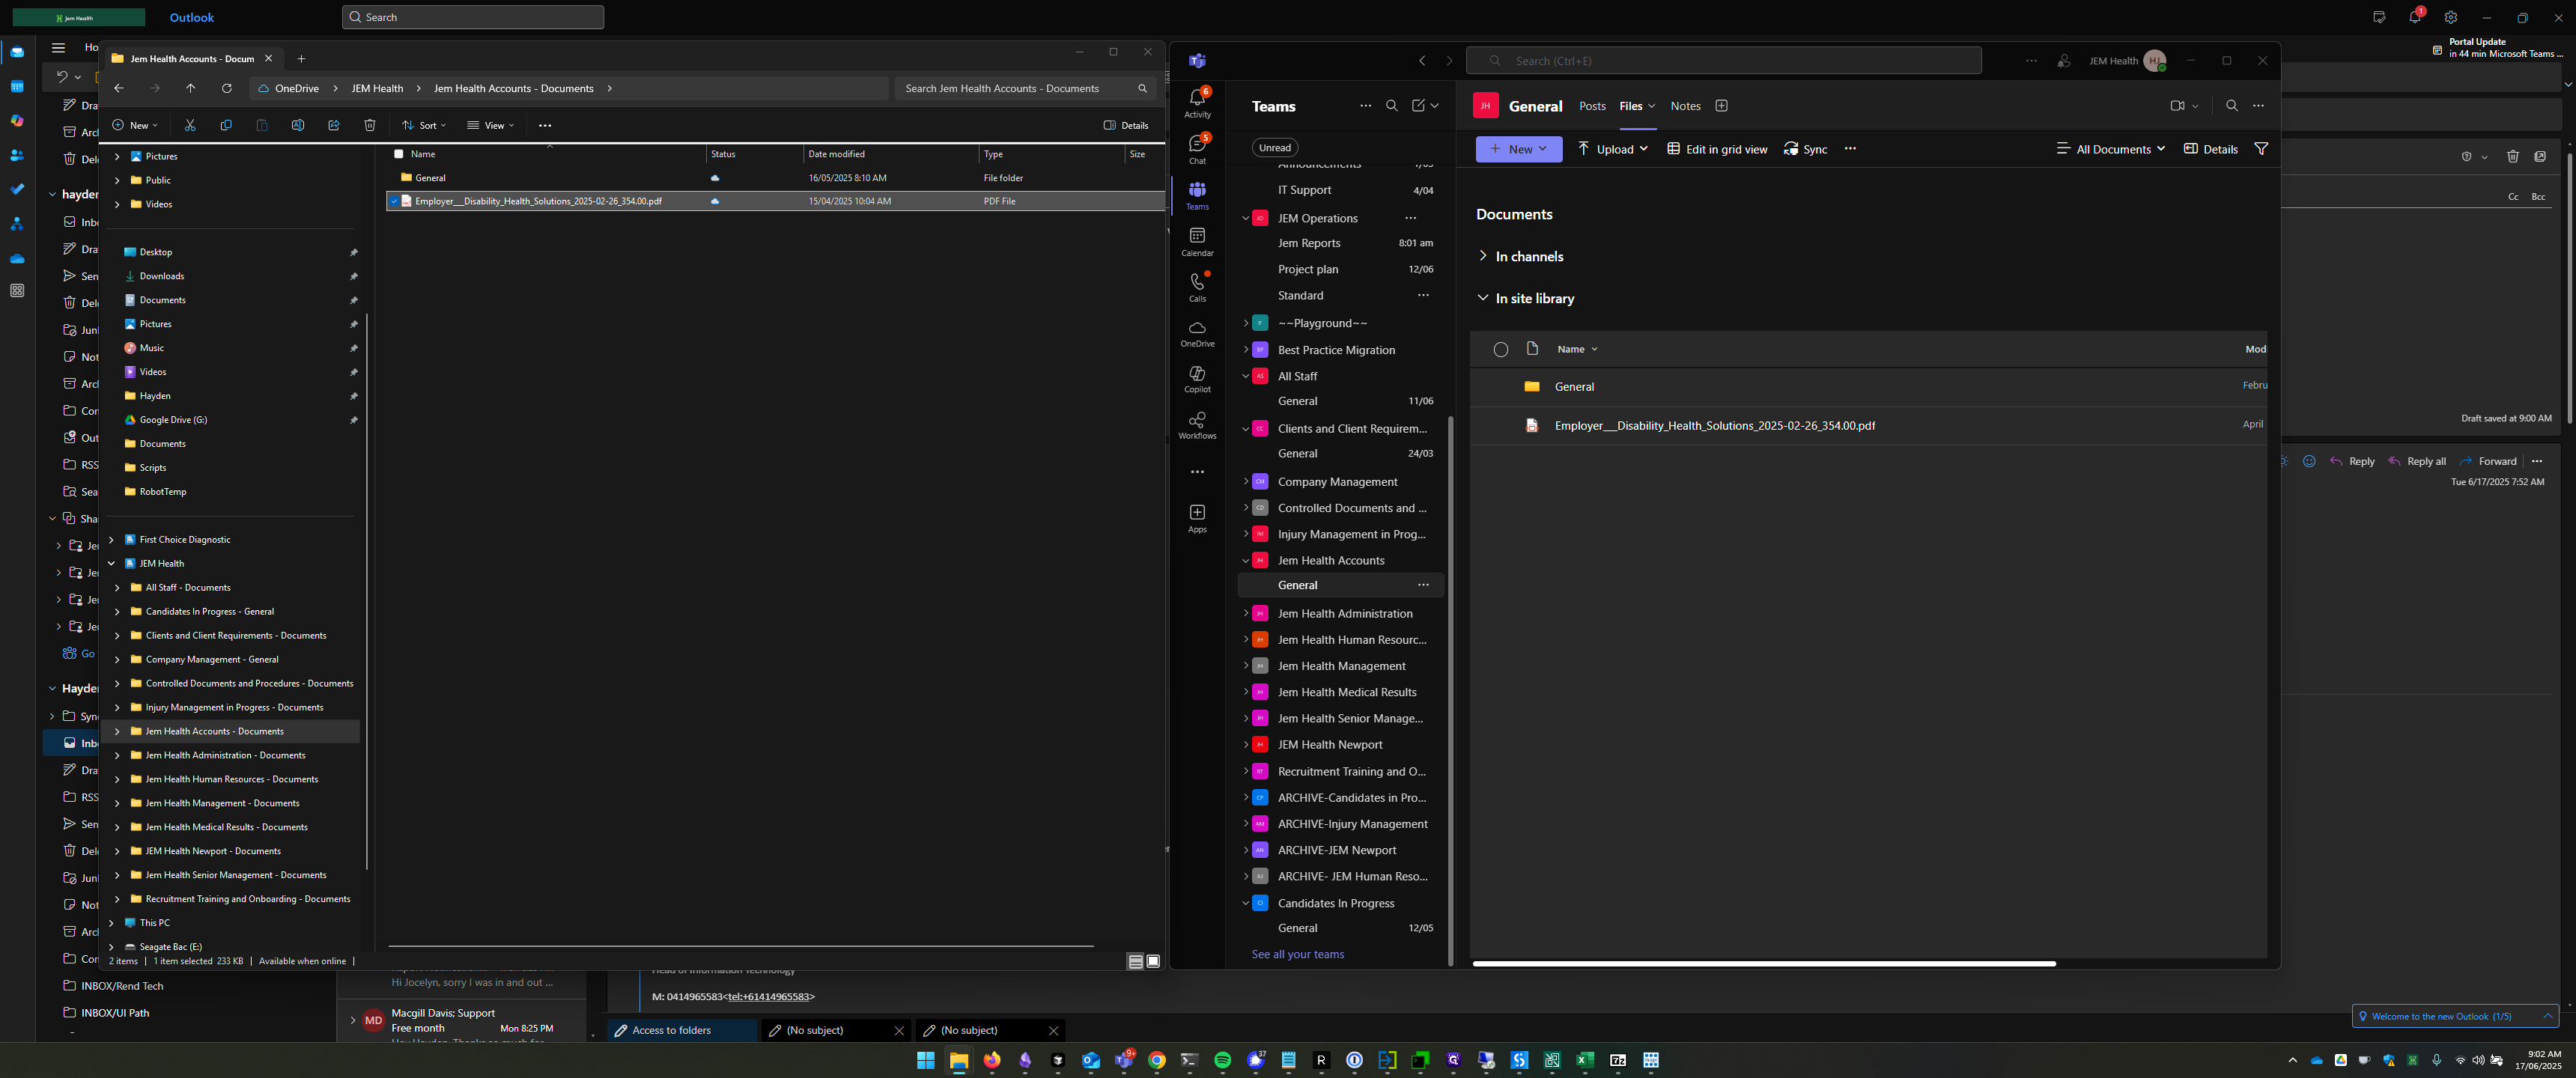Click the Teams Search (Ctrl+E) field
2576x1078 pixels.
[1723, 61]
